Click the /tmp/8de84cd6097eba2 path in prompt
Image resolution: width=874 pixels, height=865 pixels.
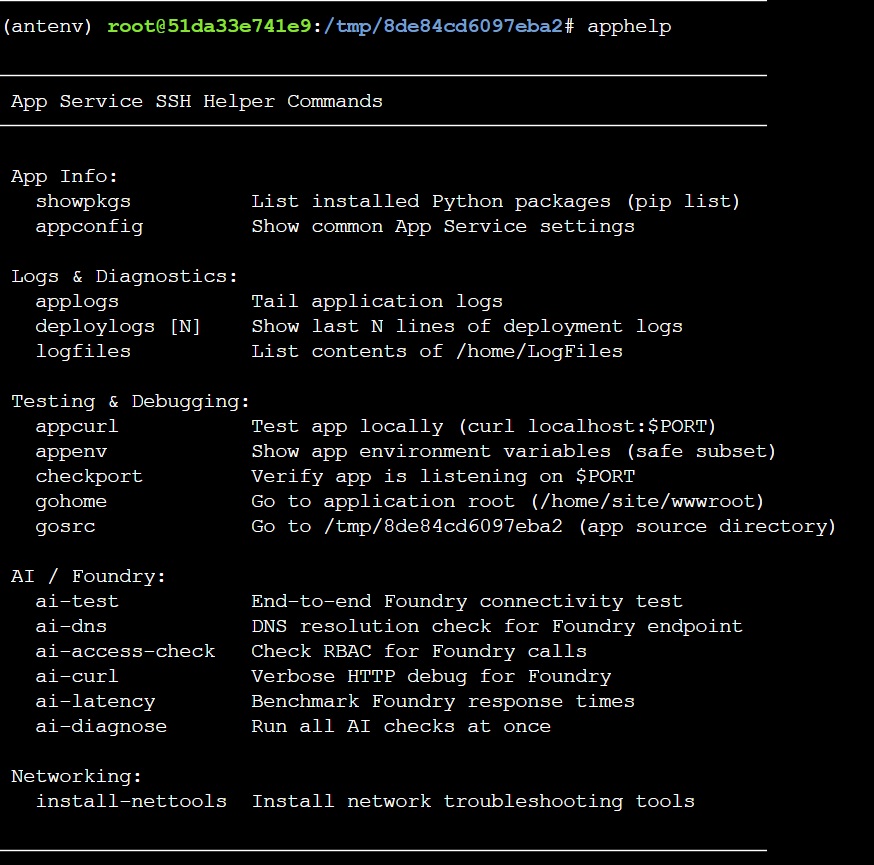(x=443, y=27)
